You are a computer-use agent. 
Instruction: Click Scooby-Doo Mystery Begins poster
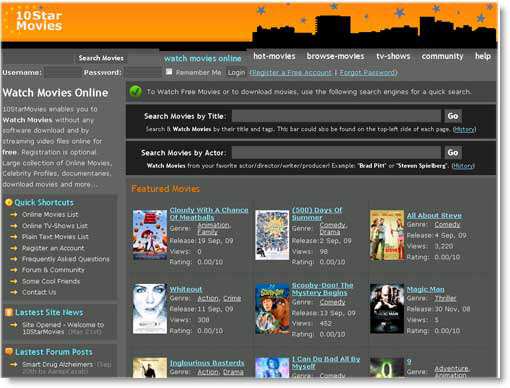tap(272, 309)
